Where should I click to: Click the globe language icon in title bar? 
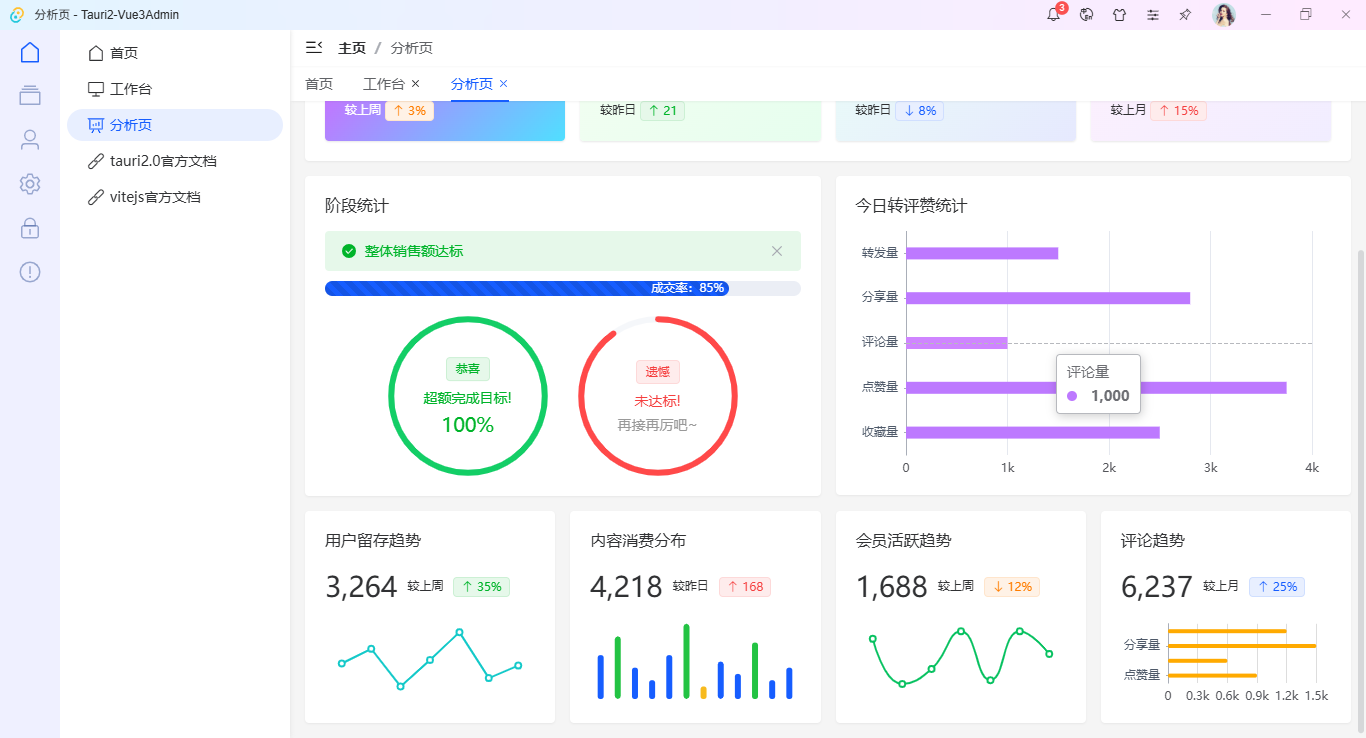coord(1087,15)
